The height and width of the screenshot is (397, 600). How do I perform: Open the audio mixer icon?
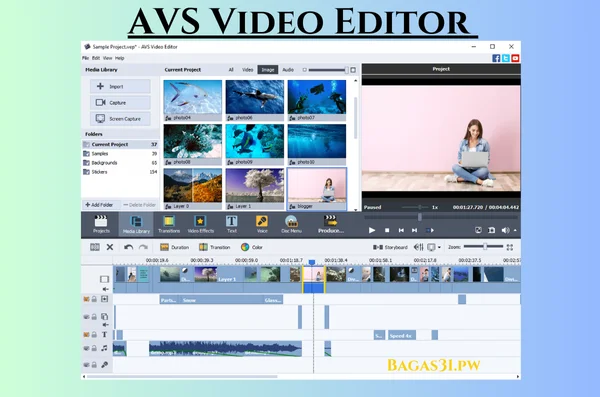(419, 247)
